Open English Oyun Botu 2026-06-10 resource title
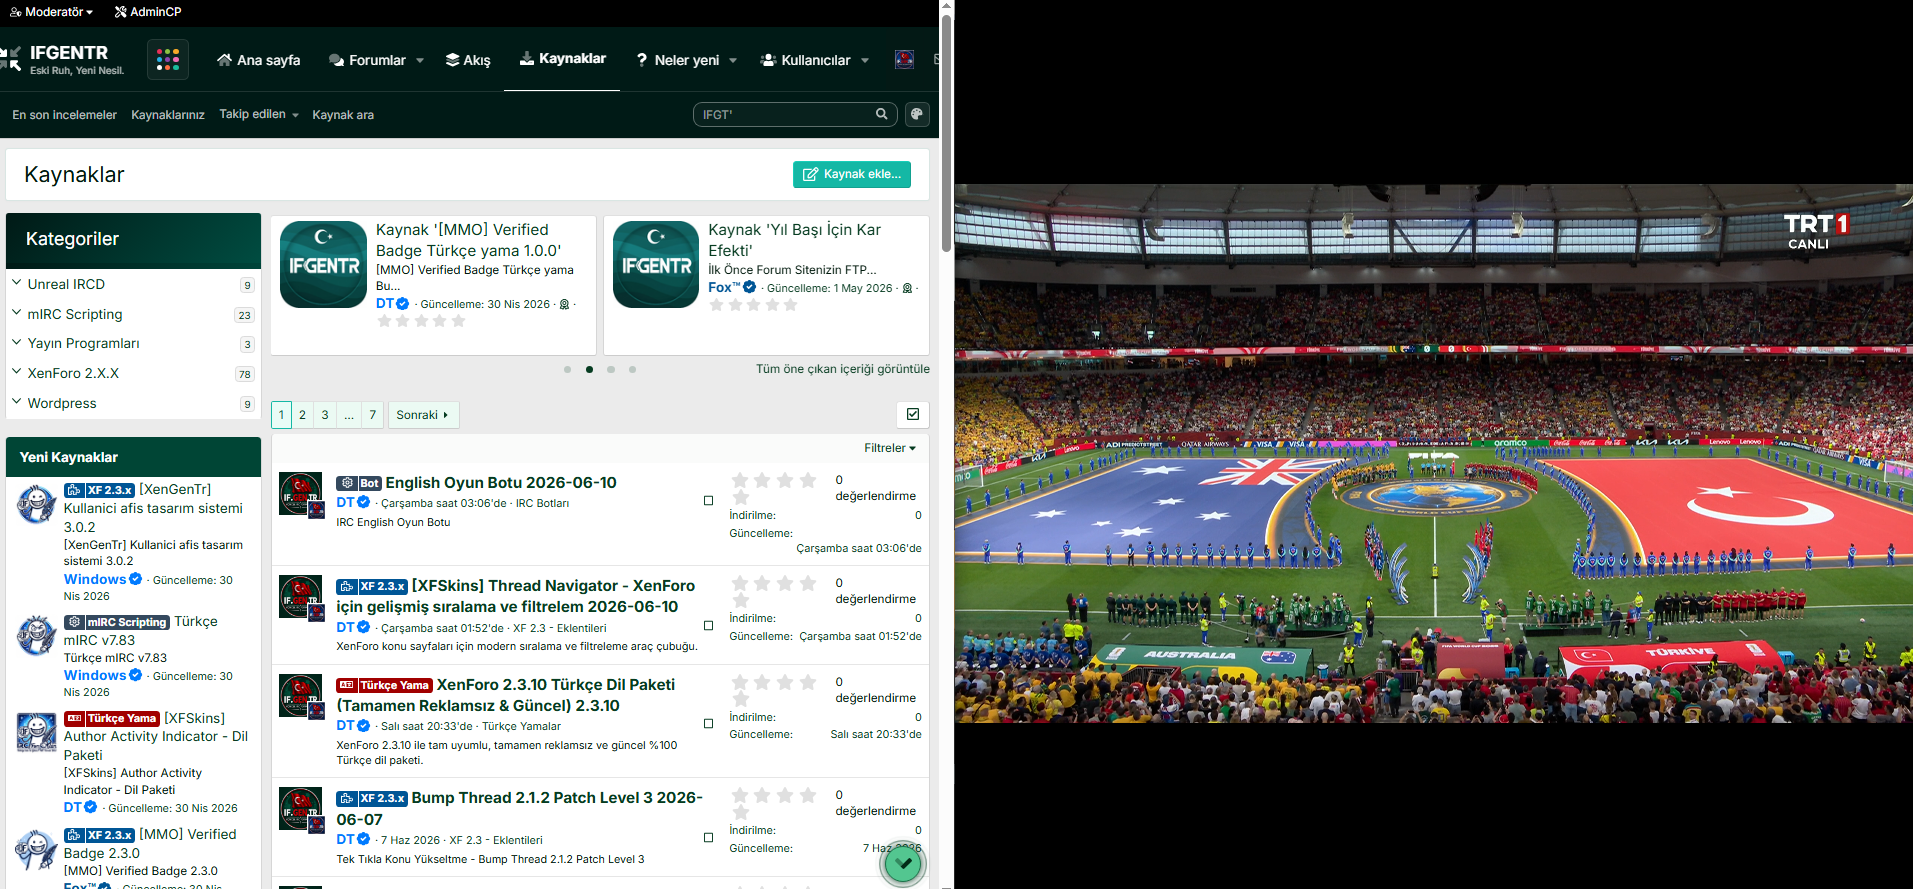This screenshot has width=1913, height=889. coord(501,483)
